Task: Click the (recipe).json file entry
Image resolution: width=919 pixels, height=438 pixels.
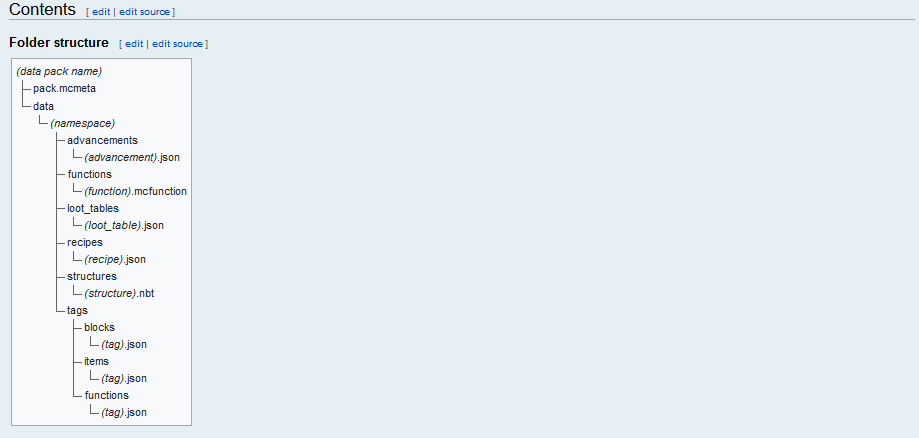Action: tap(115, 259)
